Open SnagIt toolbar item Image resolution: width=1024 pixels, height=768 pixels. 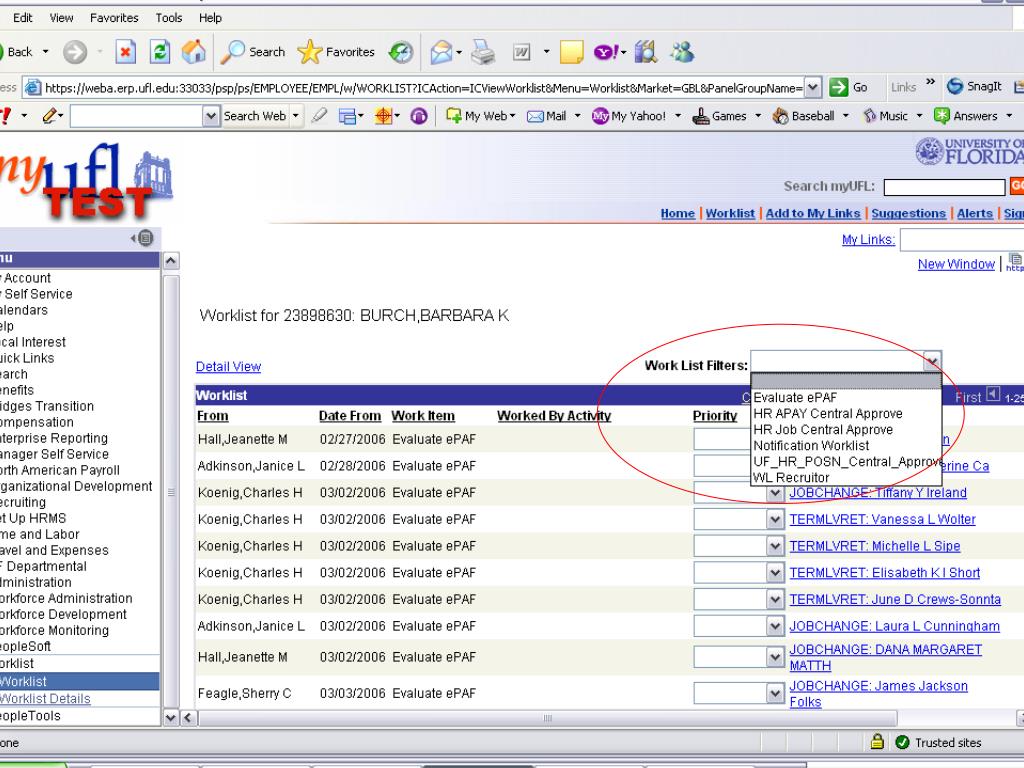coord(974,86)
